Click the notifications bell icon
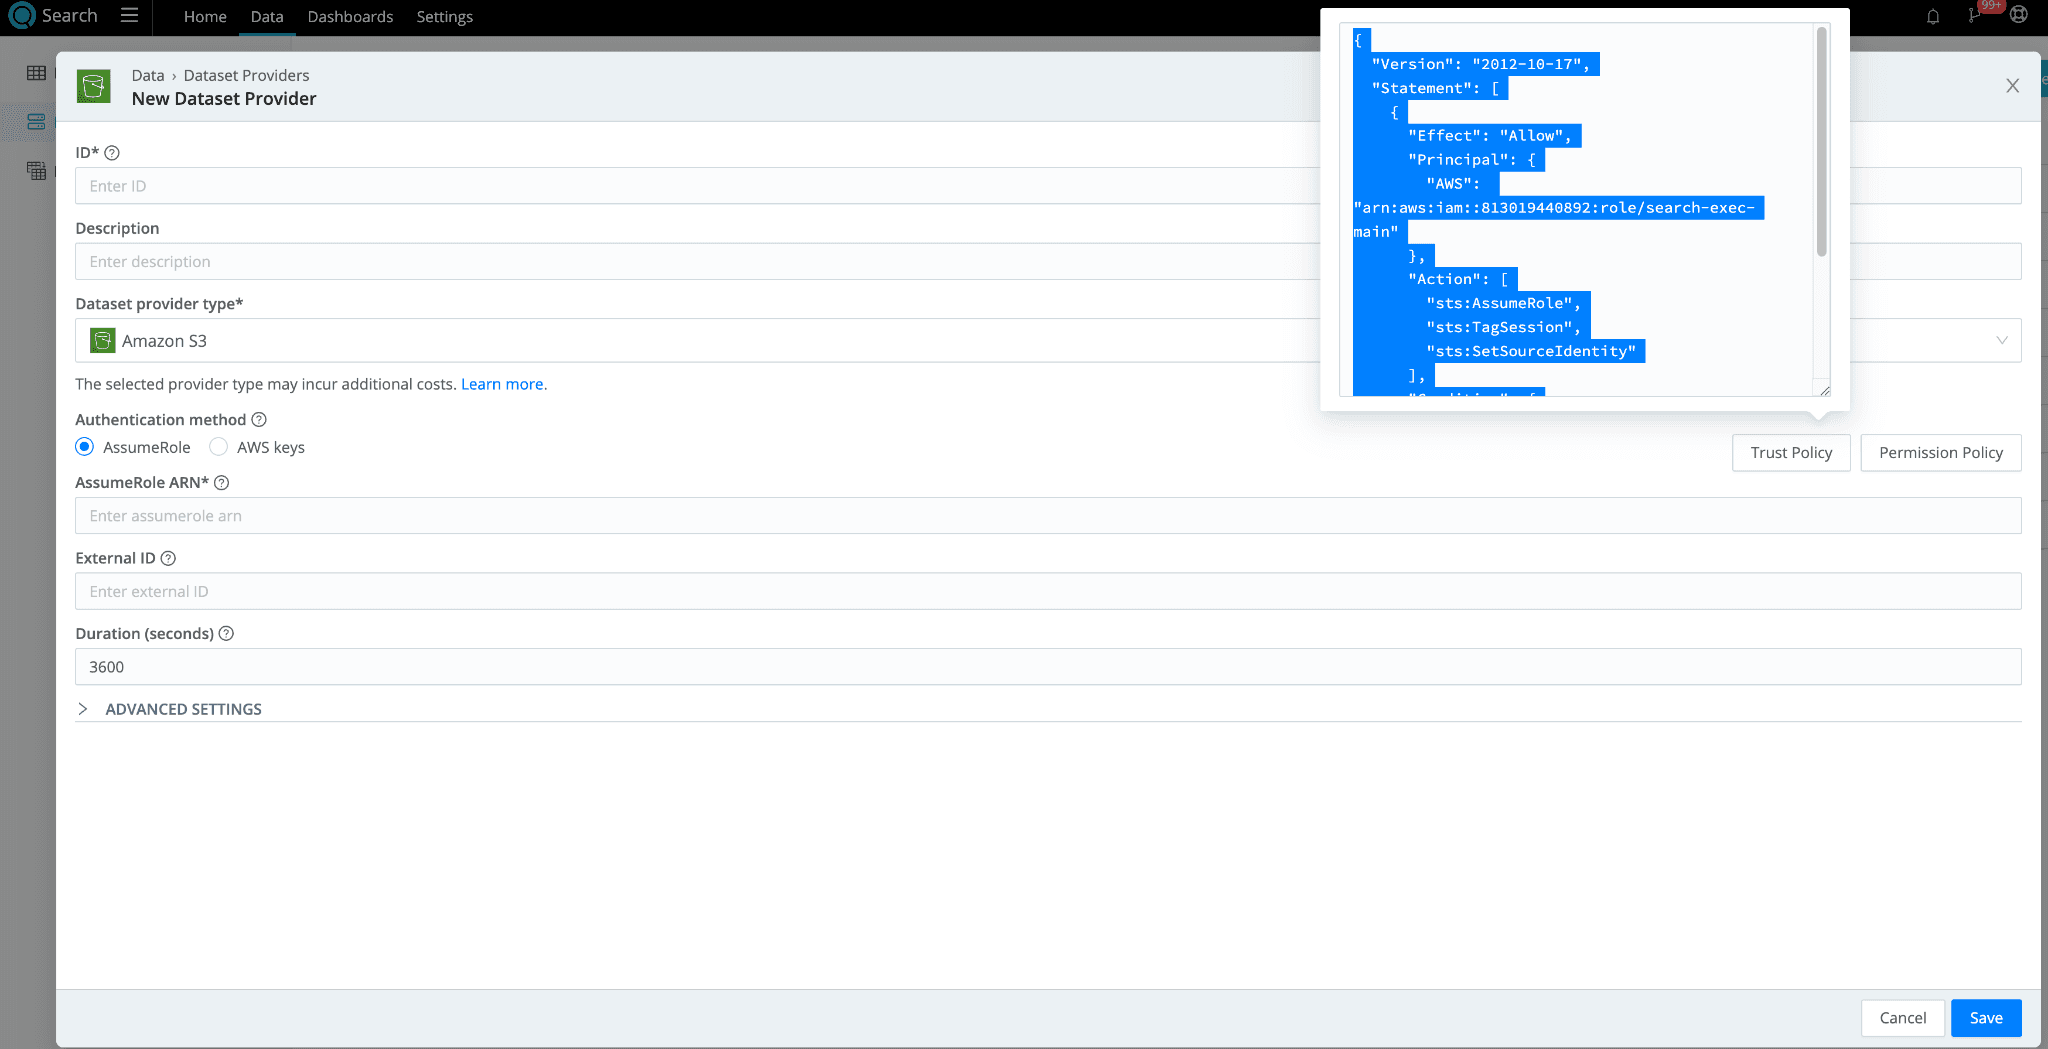Viewport: 2048px width, 1049px height. point(1932,16)
